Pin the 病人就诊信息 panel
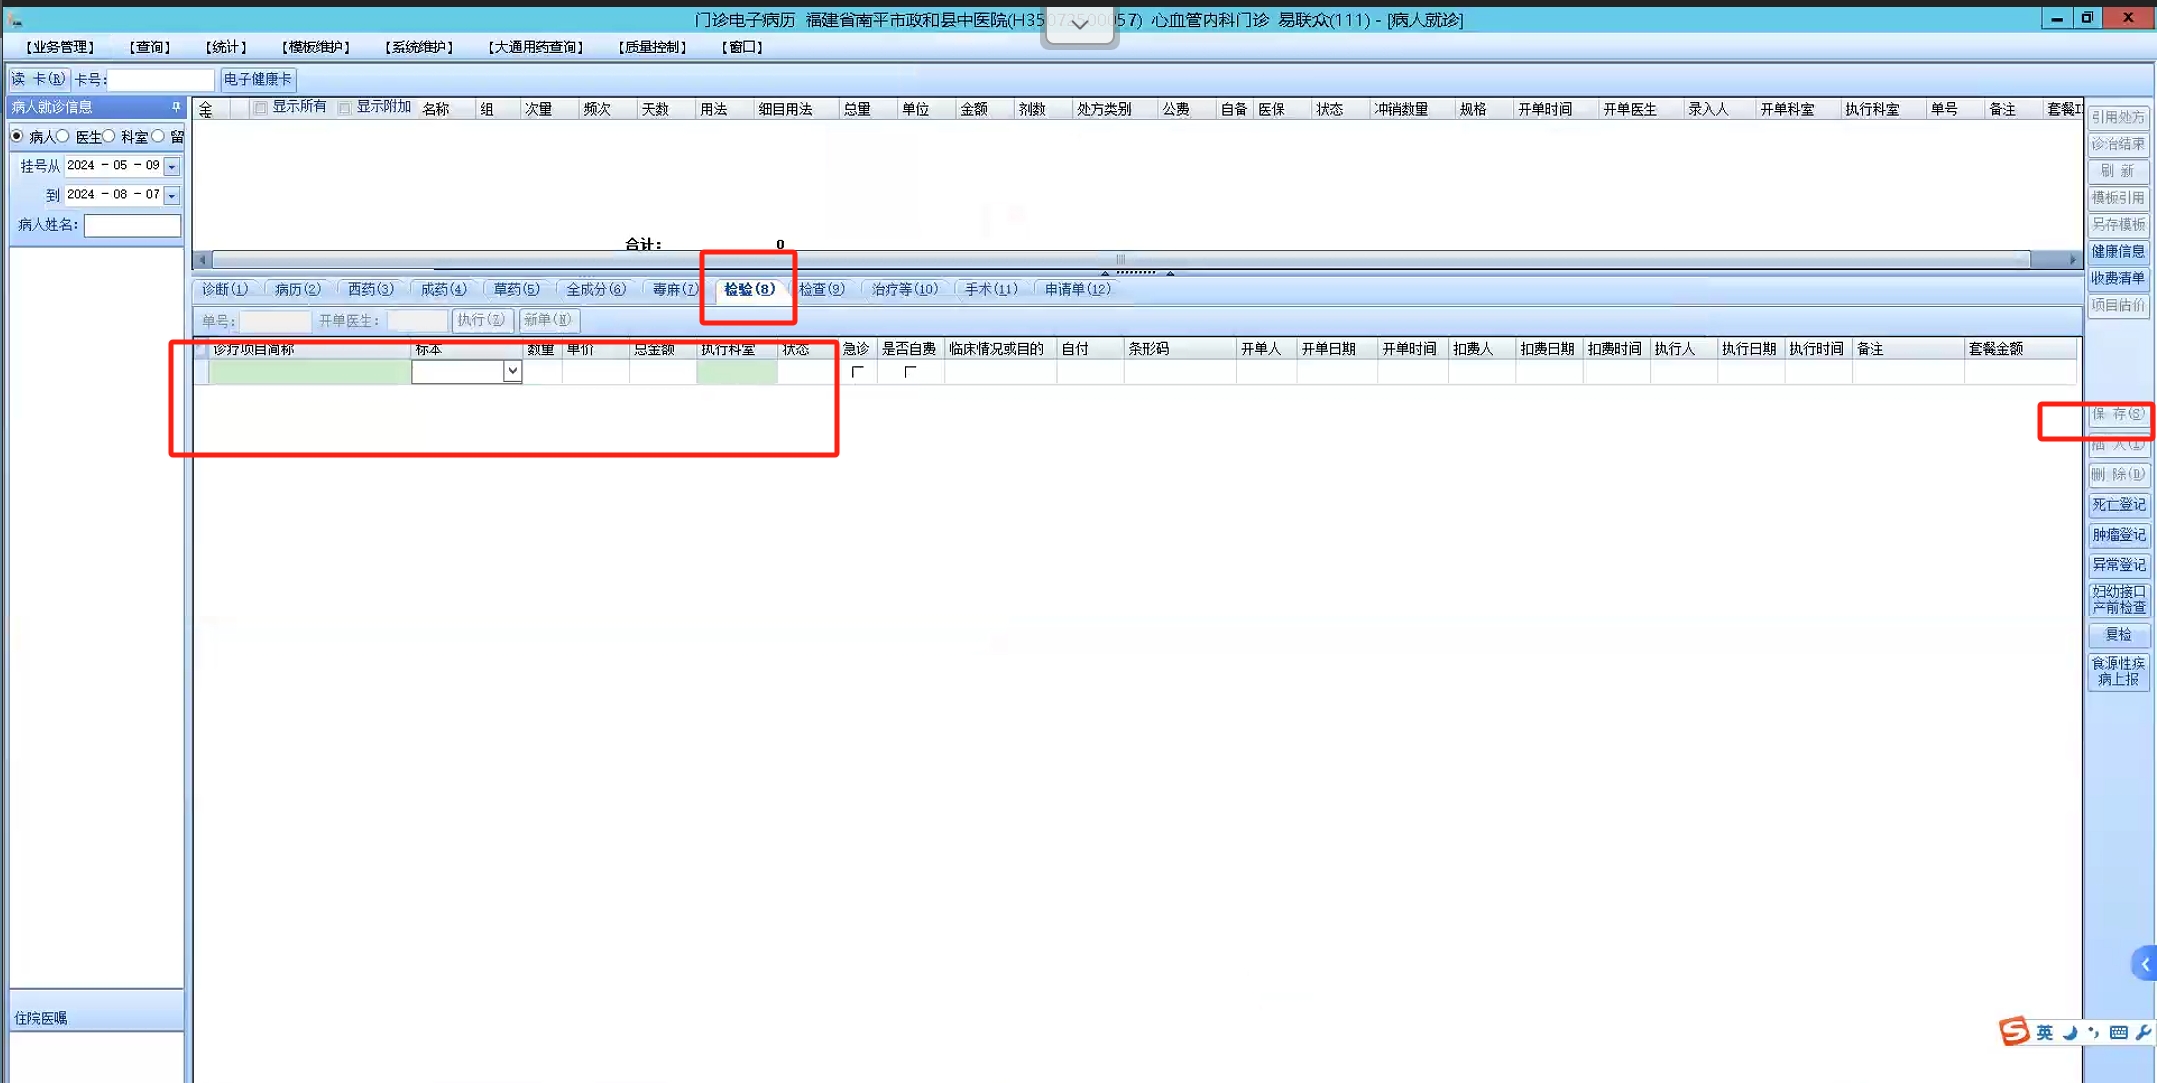 [x=176, y=107]
